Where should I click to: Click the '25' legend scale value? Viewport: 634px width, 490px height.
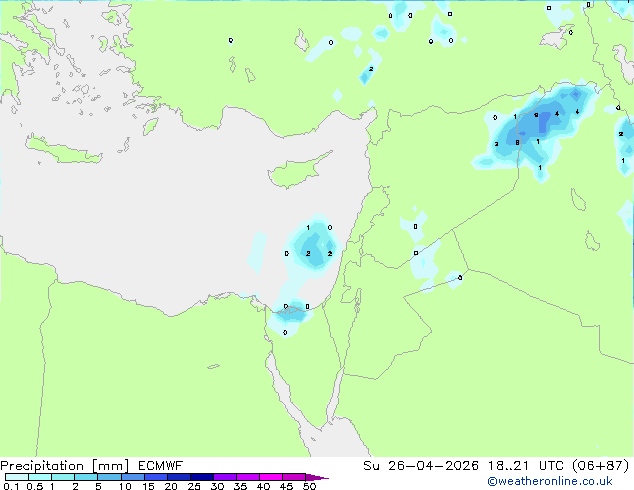coord(194,486)
